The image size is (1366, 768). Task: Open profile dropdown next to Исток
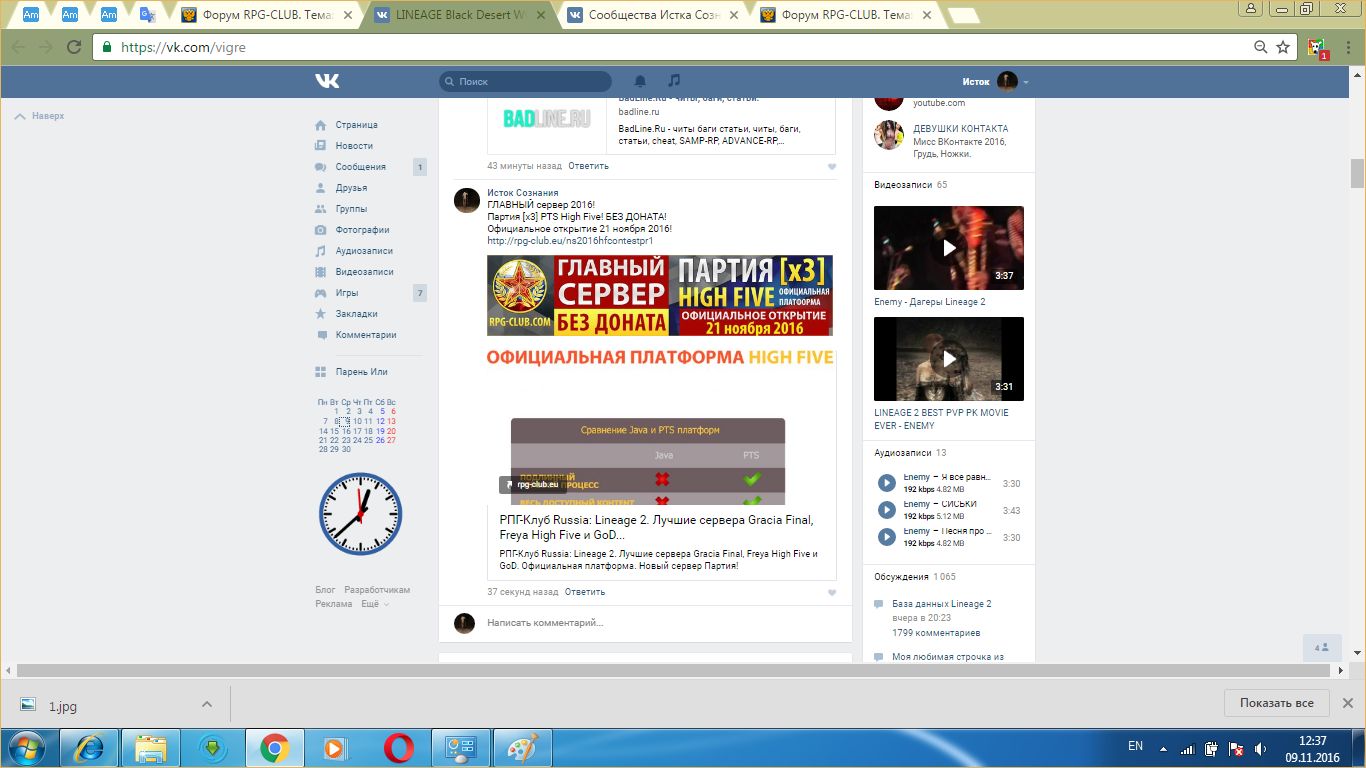point(1026,82)
